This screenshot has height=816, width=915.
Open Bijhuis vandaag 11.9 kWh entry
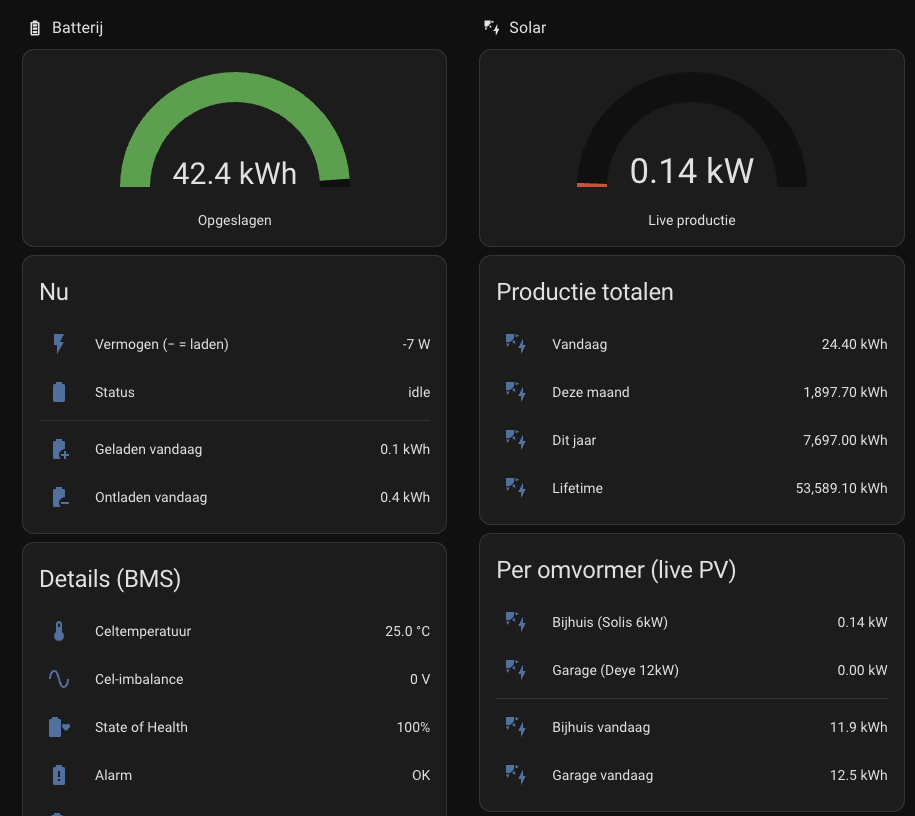pos(692,727)
